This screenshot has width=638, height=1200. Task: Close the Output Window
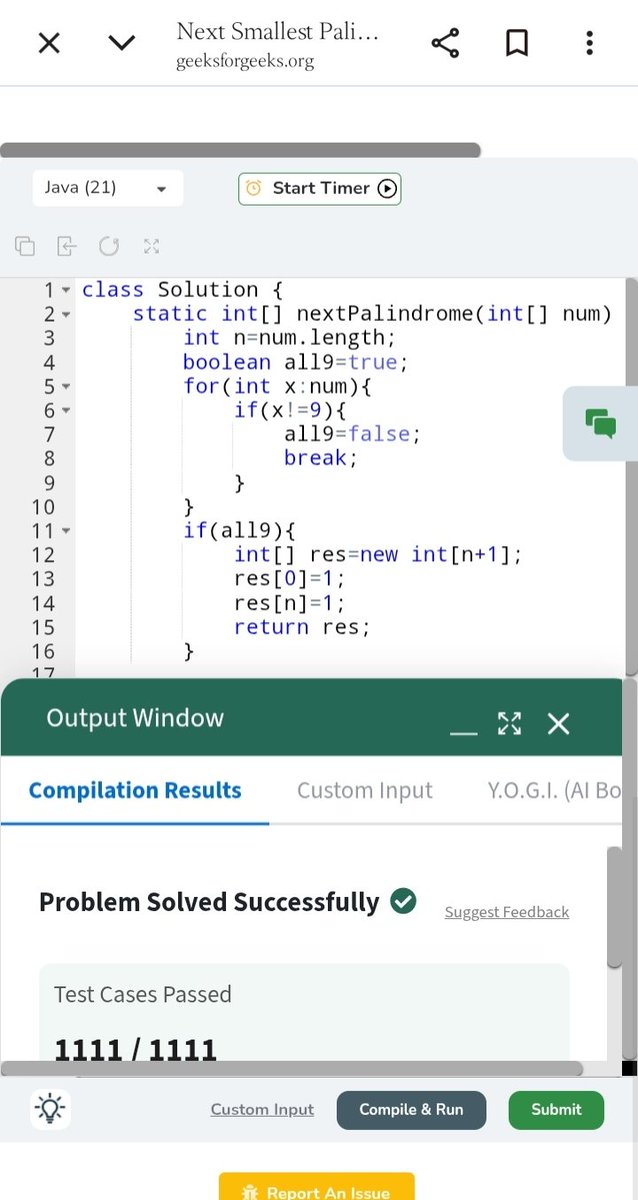(559, 724)
